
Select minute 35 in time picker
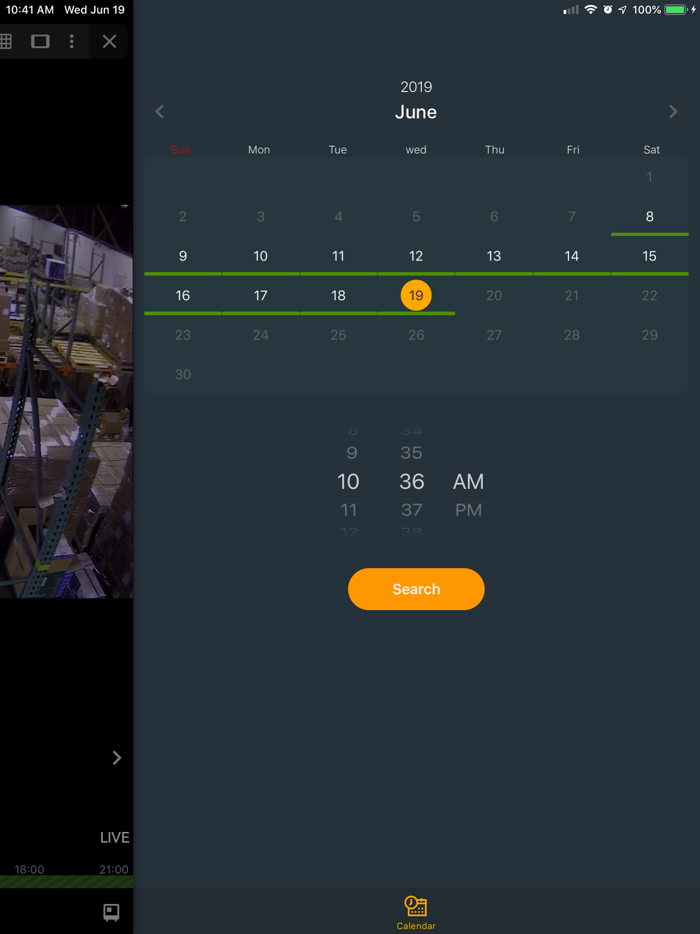point(411,453)
